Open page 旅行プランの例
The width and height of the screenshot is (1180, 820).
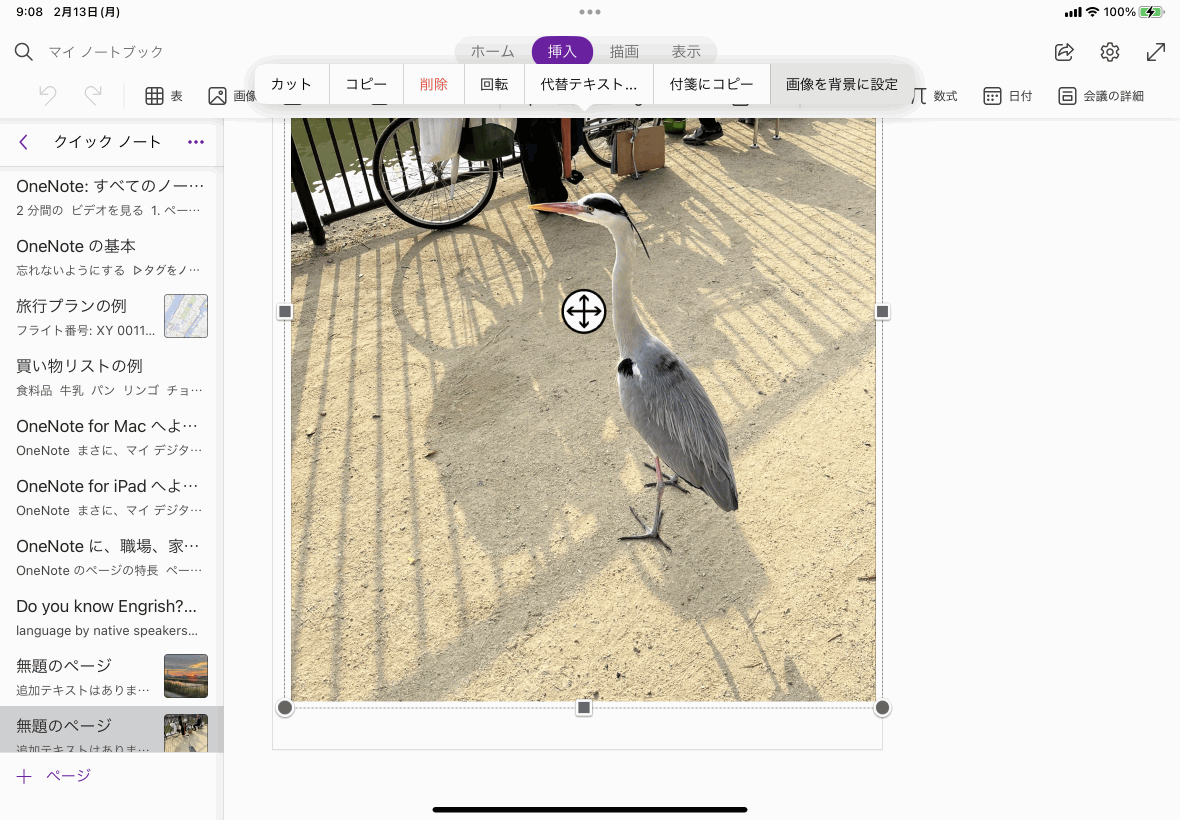111,317
